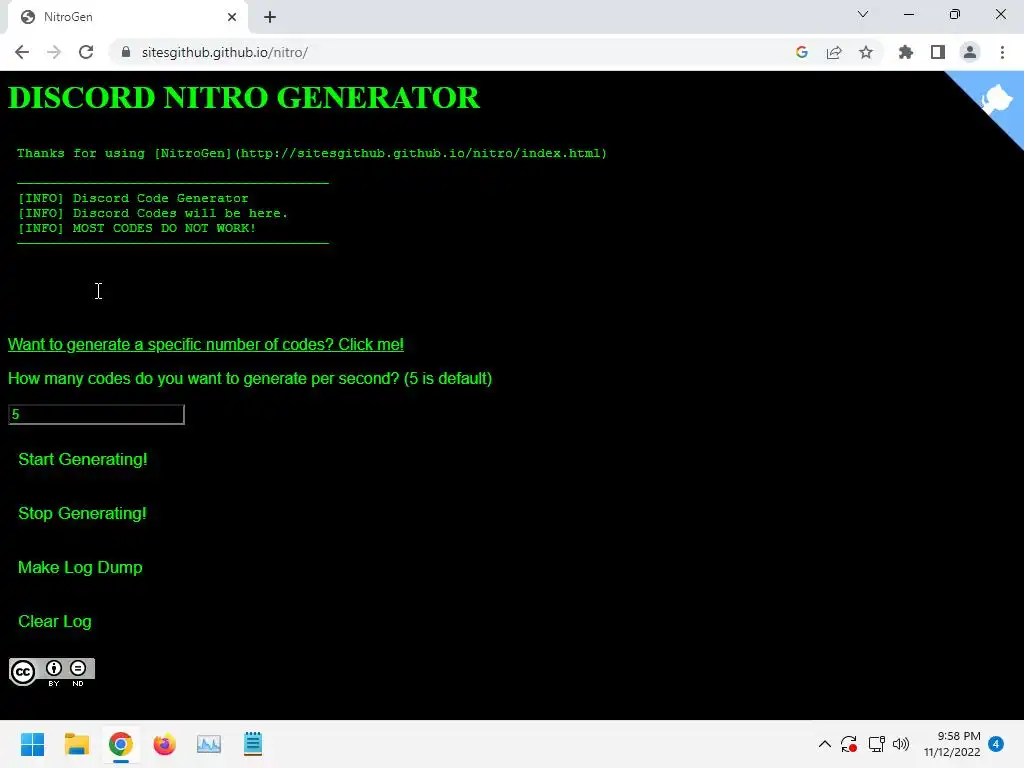Screen dimensions: 1024x768
Task: Click the address bar URL text
Action: (225, 52)
